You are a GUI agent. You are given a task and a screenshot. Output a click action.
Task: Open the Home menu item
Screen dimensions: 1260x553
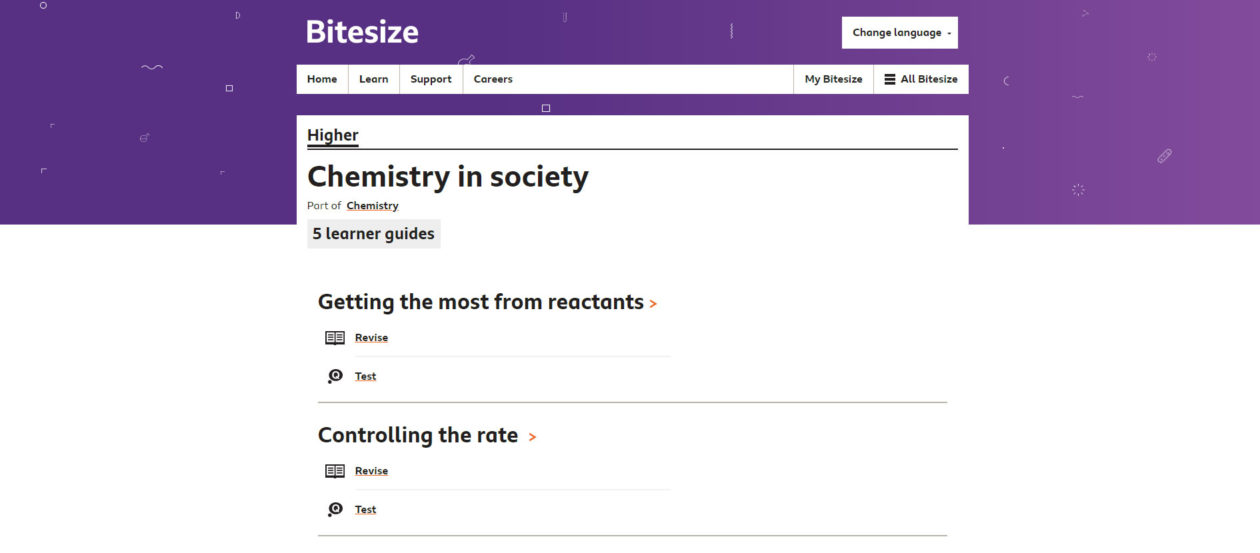tap(322, 80)
